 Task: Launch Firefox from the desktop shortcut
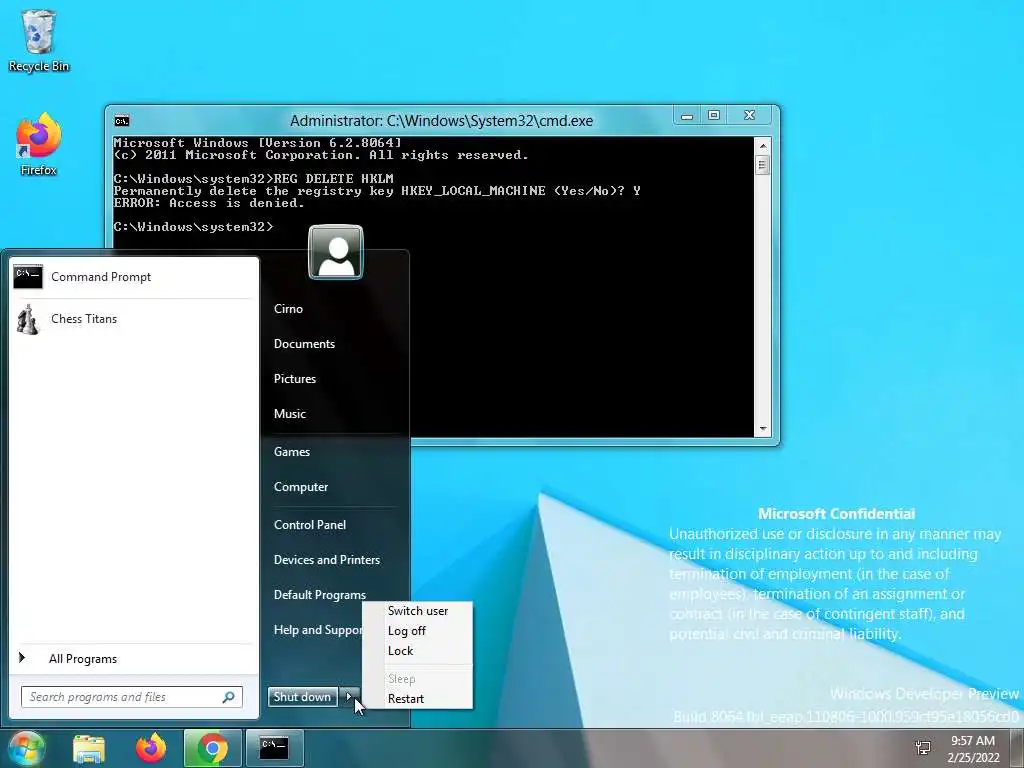click(39, 145)
